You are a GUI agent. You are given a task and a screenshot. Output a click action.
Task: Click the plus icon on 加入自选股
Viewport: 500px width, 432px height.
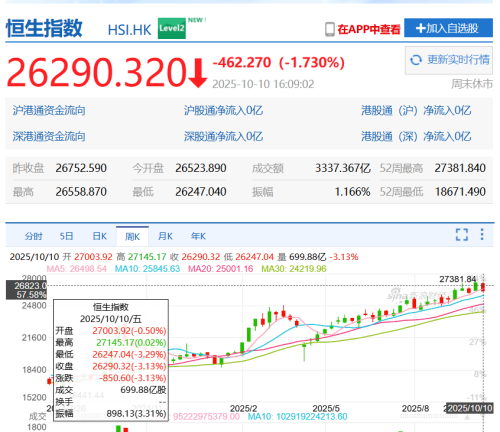(421, 28)
